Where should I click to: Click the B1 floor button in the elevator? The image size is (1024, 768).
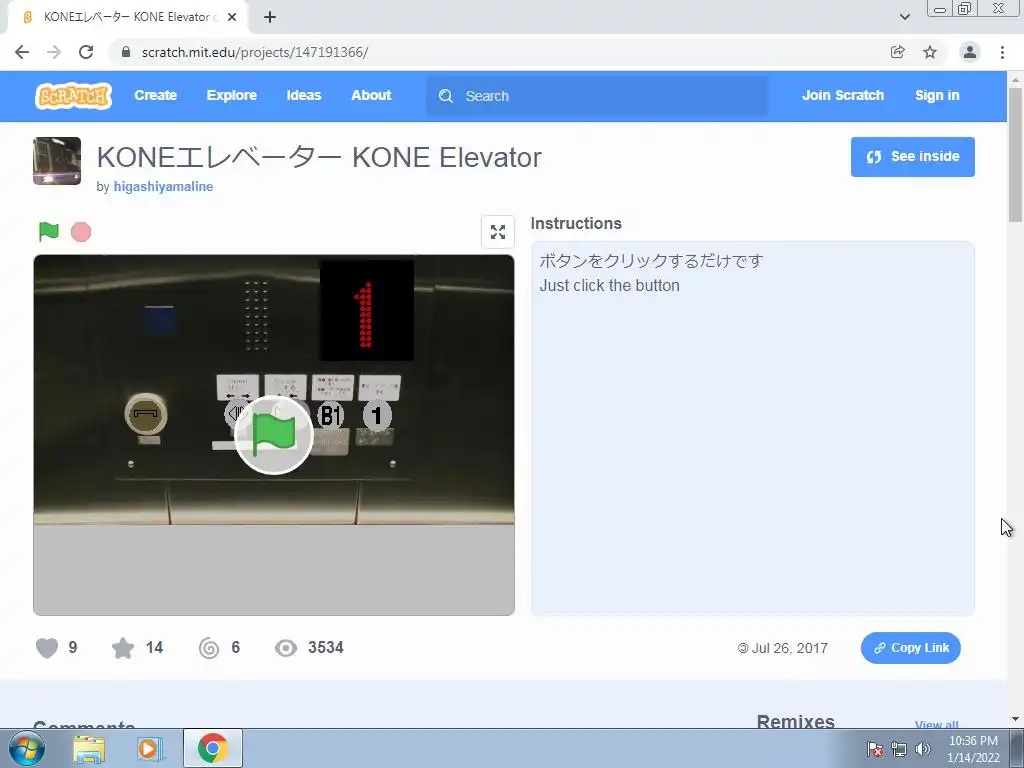click(x=330, y=415)
